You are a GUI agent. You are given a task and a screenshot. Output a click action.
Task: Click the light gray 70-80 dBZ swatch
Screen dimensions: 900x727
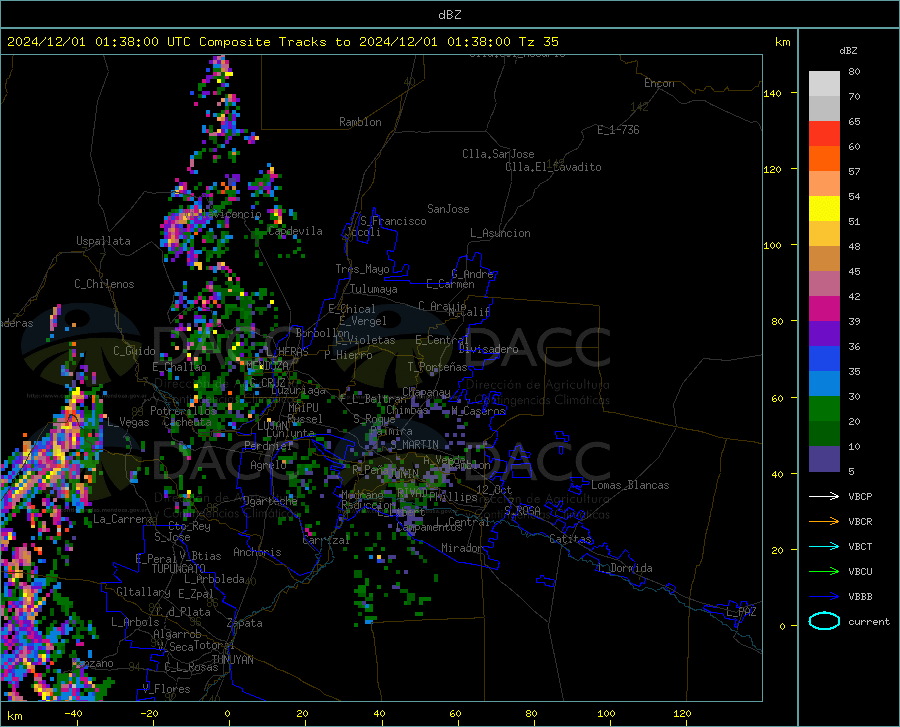coord(824,84)
